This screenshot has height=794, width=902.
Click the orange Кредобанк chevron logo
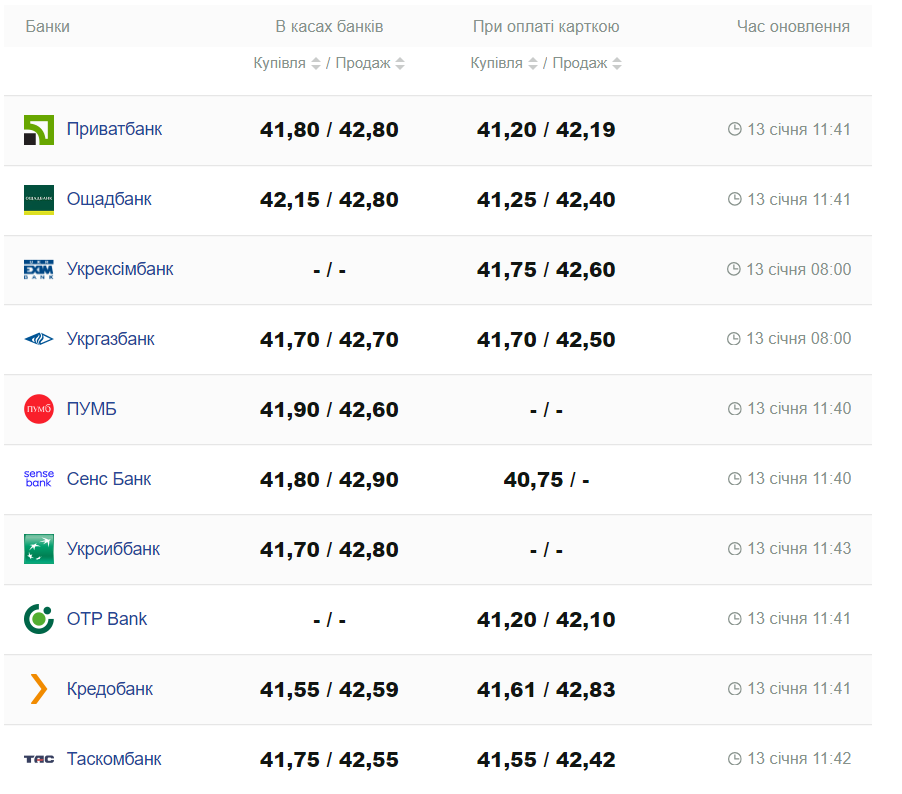tap(39, 689)
